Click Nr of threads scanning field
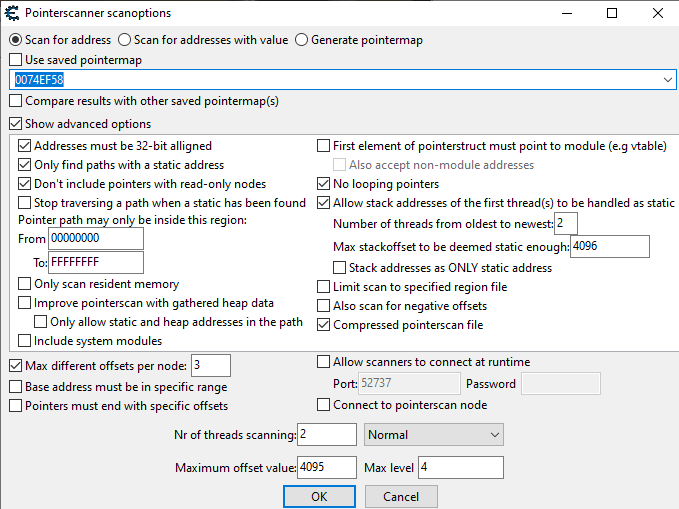The height and width of the screenshot is (509, 679). [x=327, y=434]
